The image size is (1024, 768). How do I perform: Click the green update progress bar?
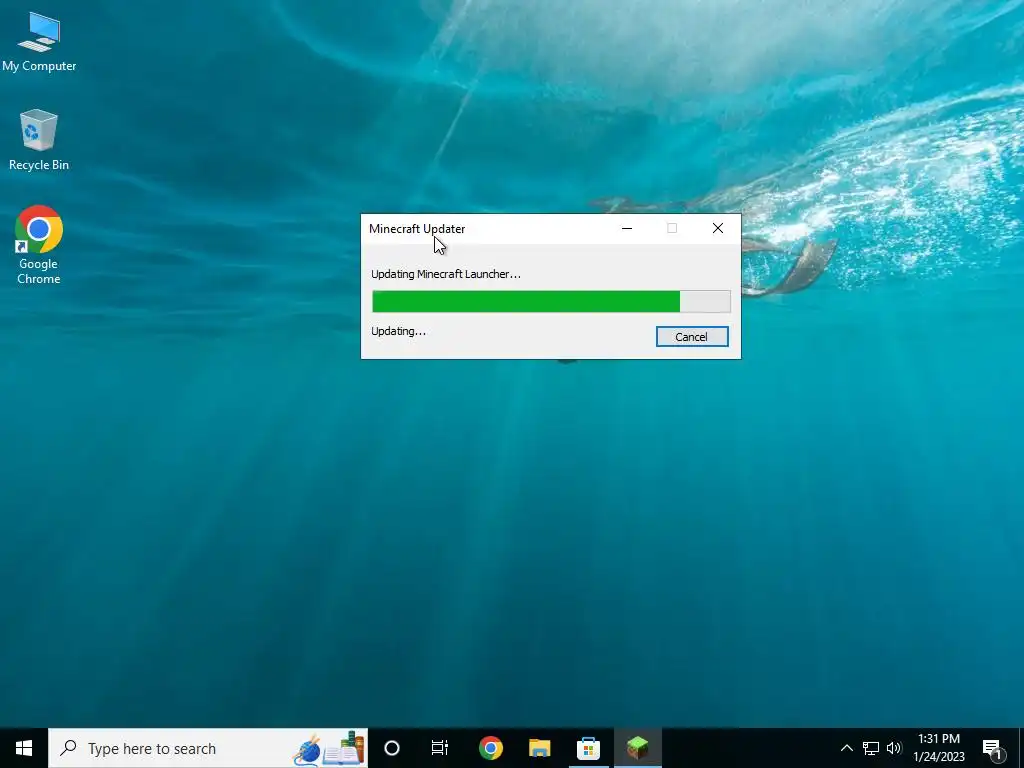(551, 302)
